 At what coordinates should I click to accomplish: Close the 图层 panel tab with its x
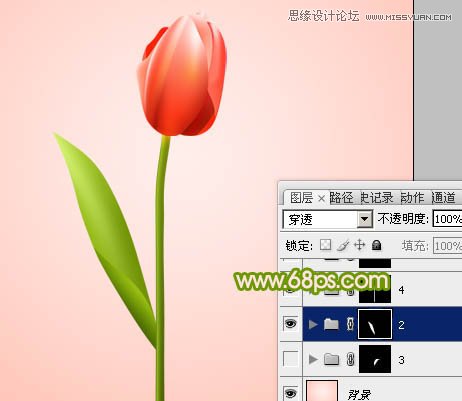321,199
